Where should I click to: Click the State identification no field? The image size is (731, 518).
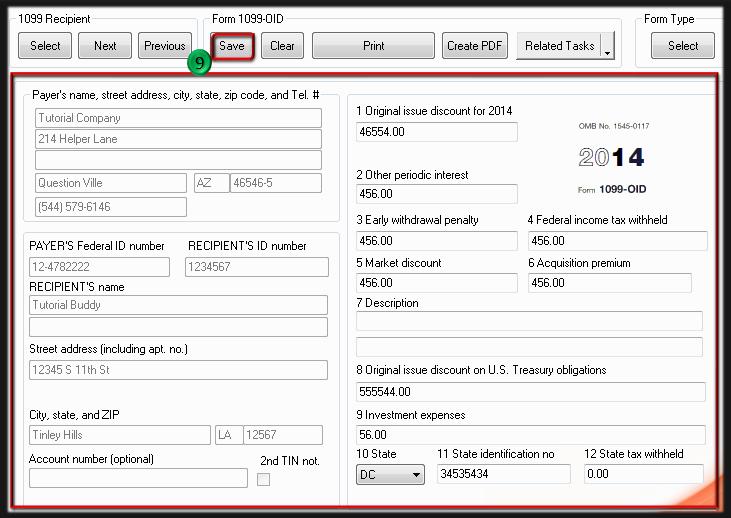coord(504,474)
